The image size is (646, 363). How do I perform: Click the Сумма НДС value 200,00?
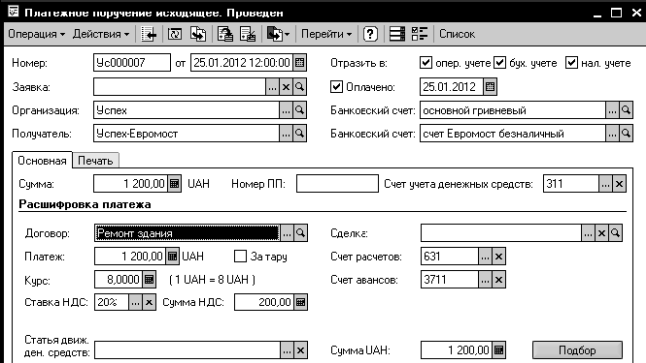[x=275, y=302]
